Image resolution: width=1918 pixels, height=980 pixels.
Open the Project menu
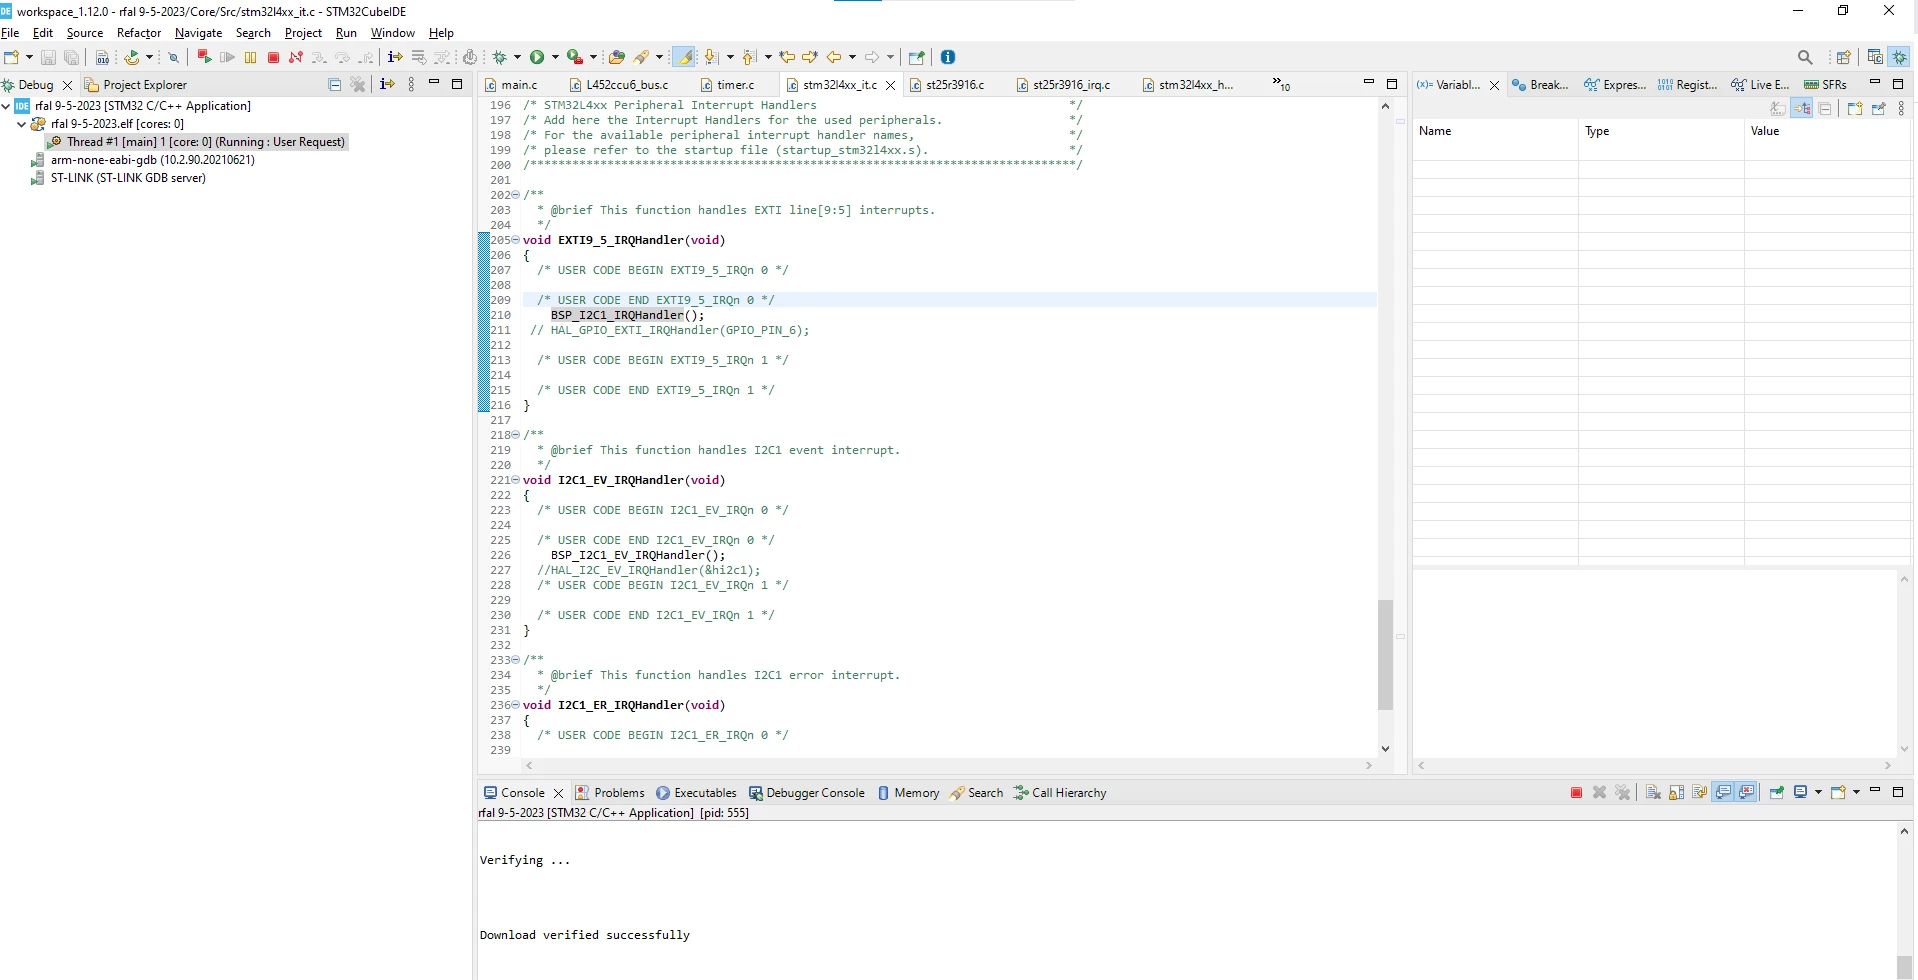(303, 33)
